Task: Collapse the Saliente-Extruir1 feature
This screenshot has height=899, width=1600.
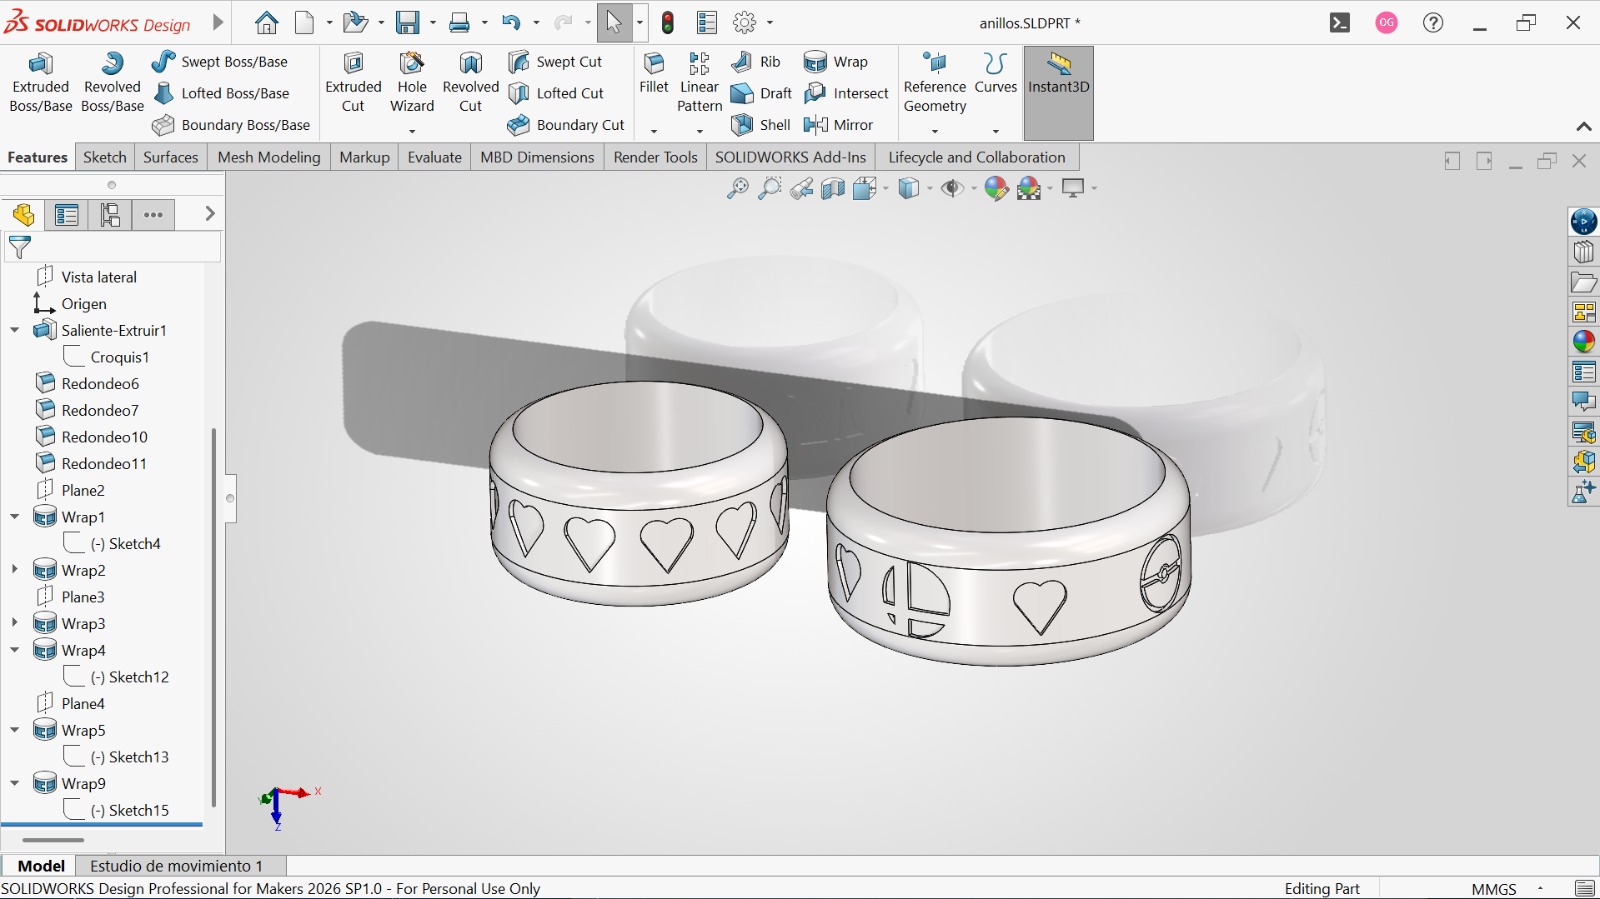Action: click(15, 330)
